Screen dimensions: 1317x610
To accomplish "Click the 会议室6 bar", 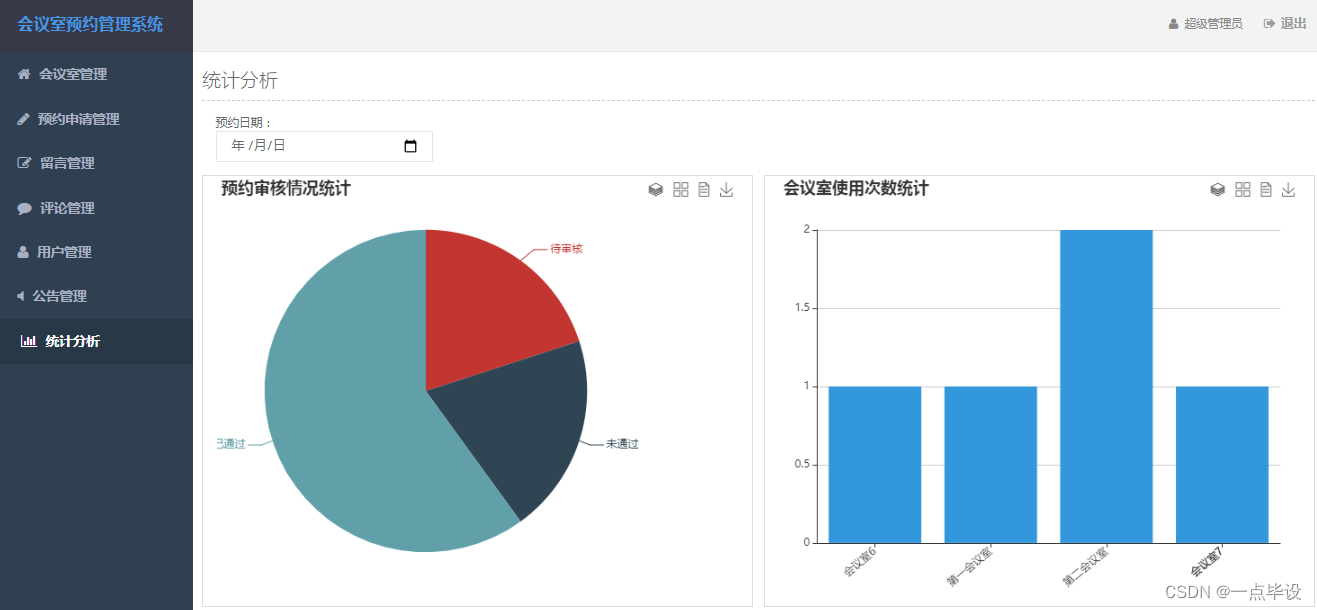I will pyautogui.click(x=875, y=465).
